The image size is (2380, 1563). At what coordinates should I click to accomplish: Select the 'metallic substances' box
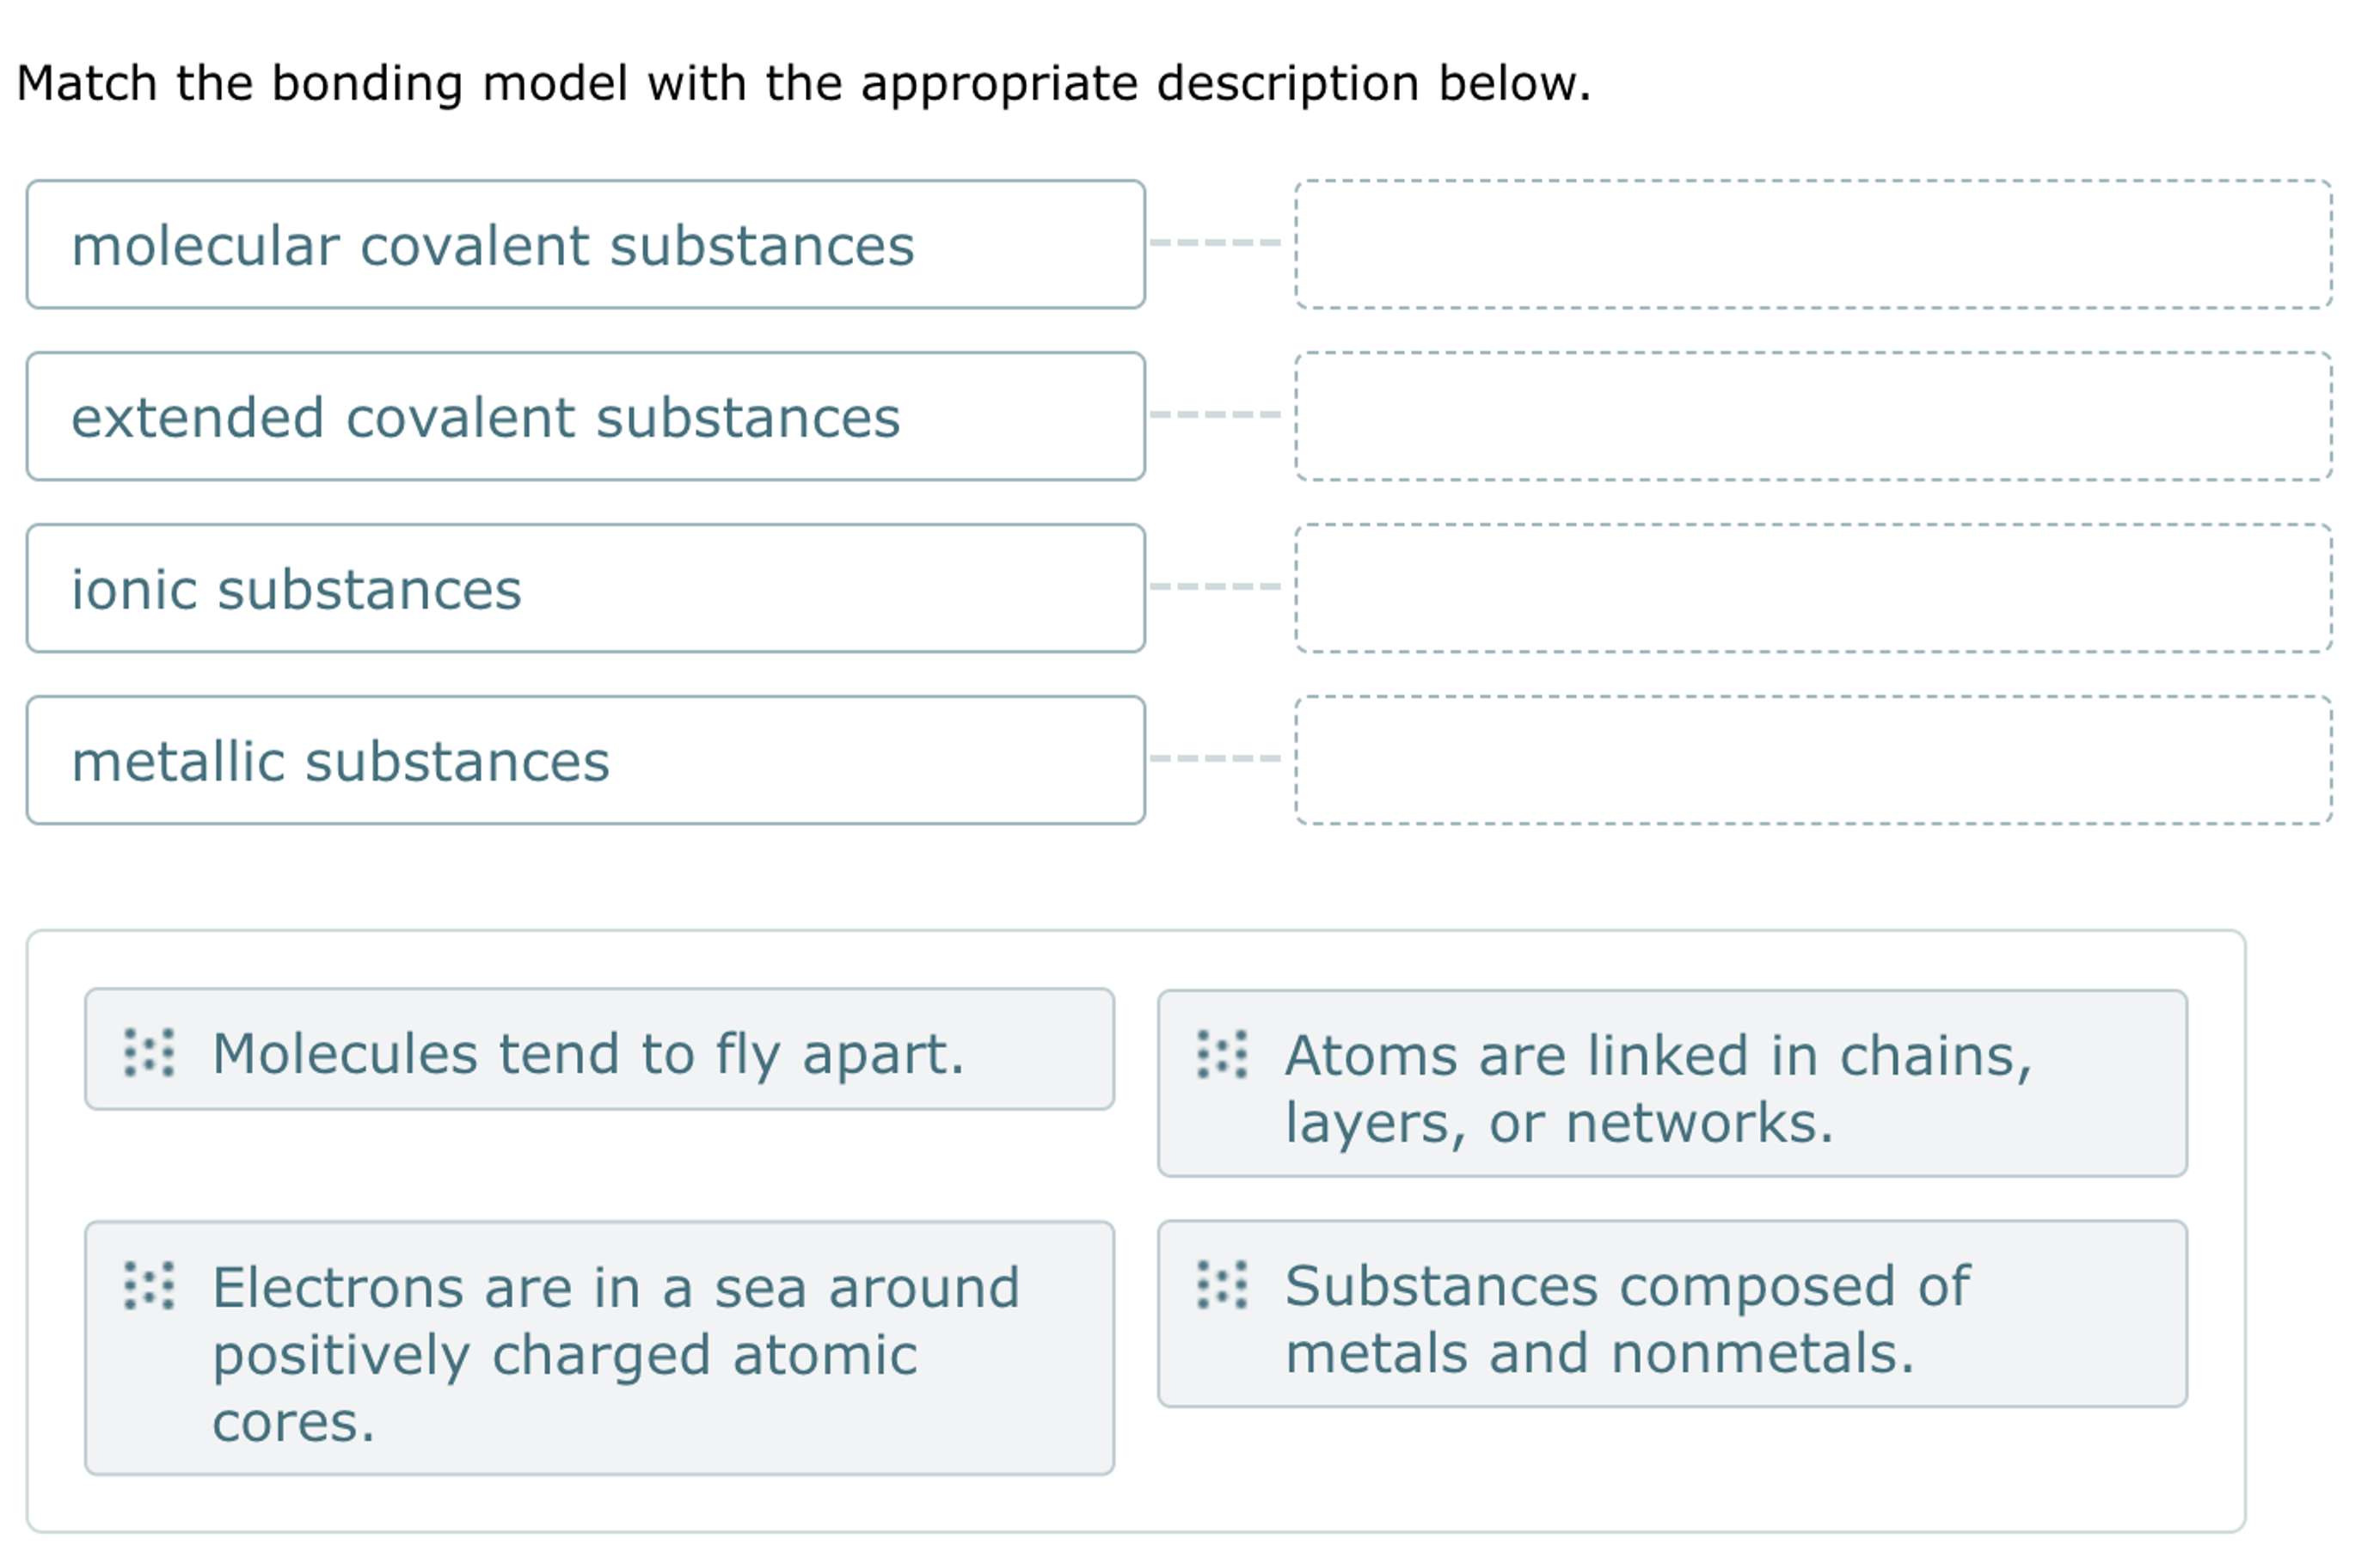point(590,761)
